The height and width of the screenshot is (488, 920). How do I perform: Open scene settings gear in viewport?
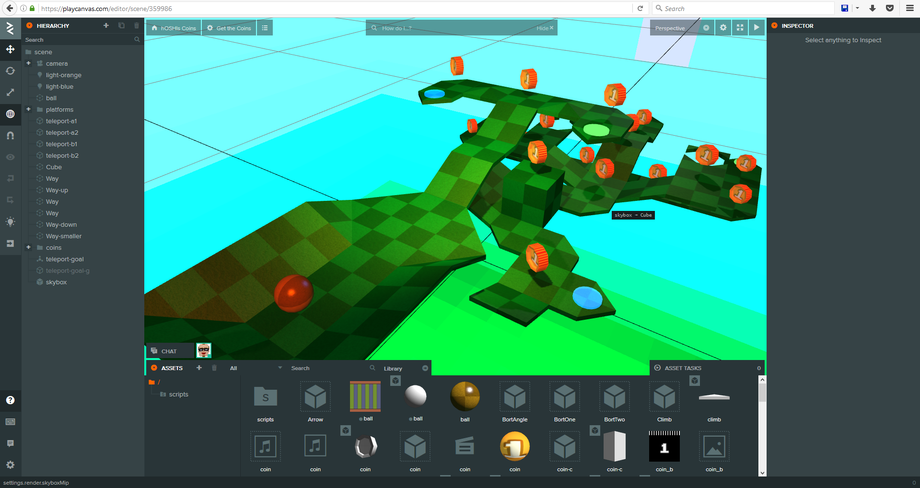click(723, 28)
